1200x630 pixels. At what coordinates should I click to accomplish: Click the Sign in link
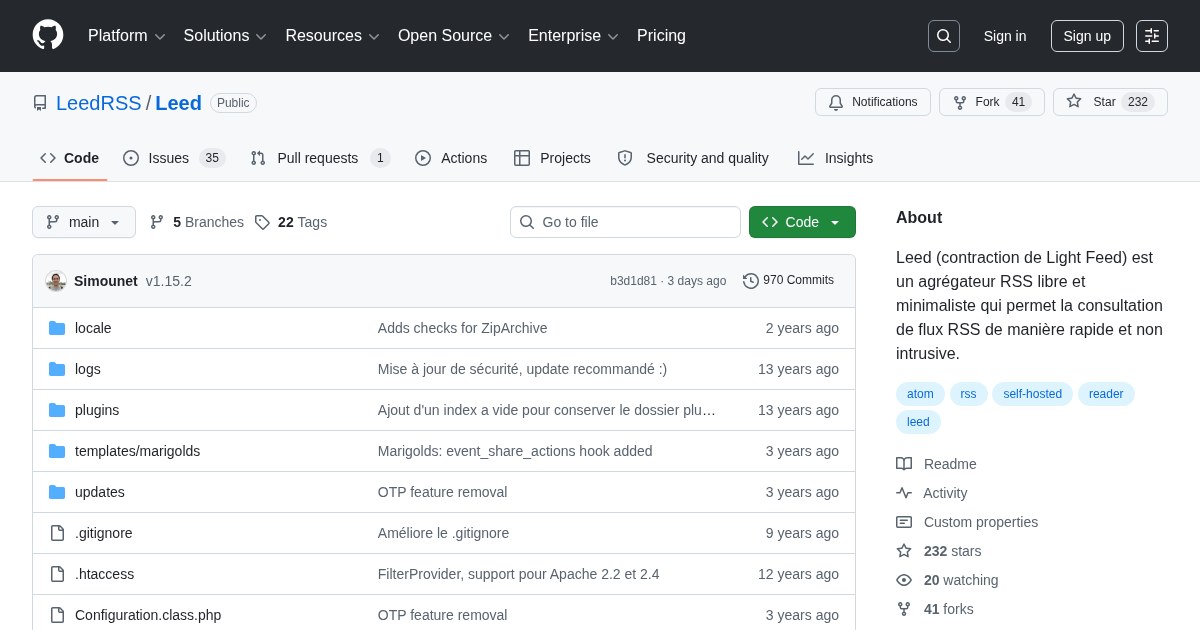click(1005, 36)
